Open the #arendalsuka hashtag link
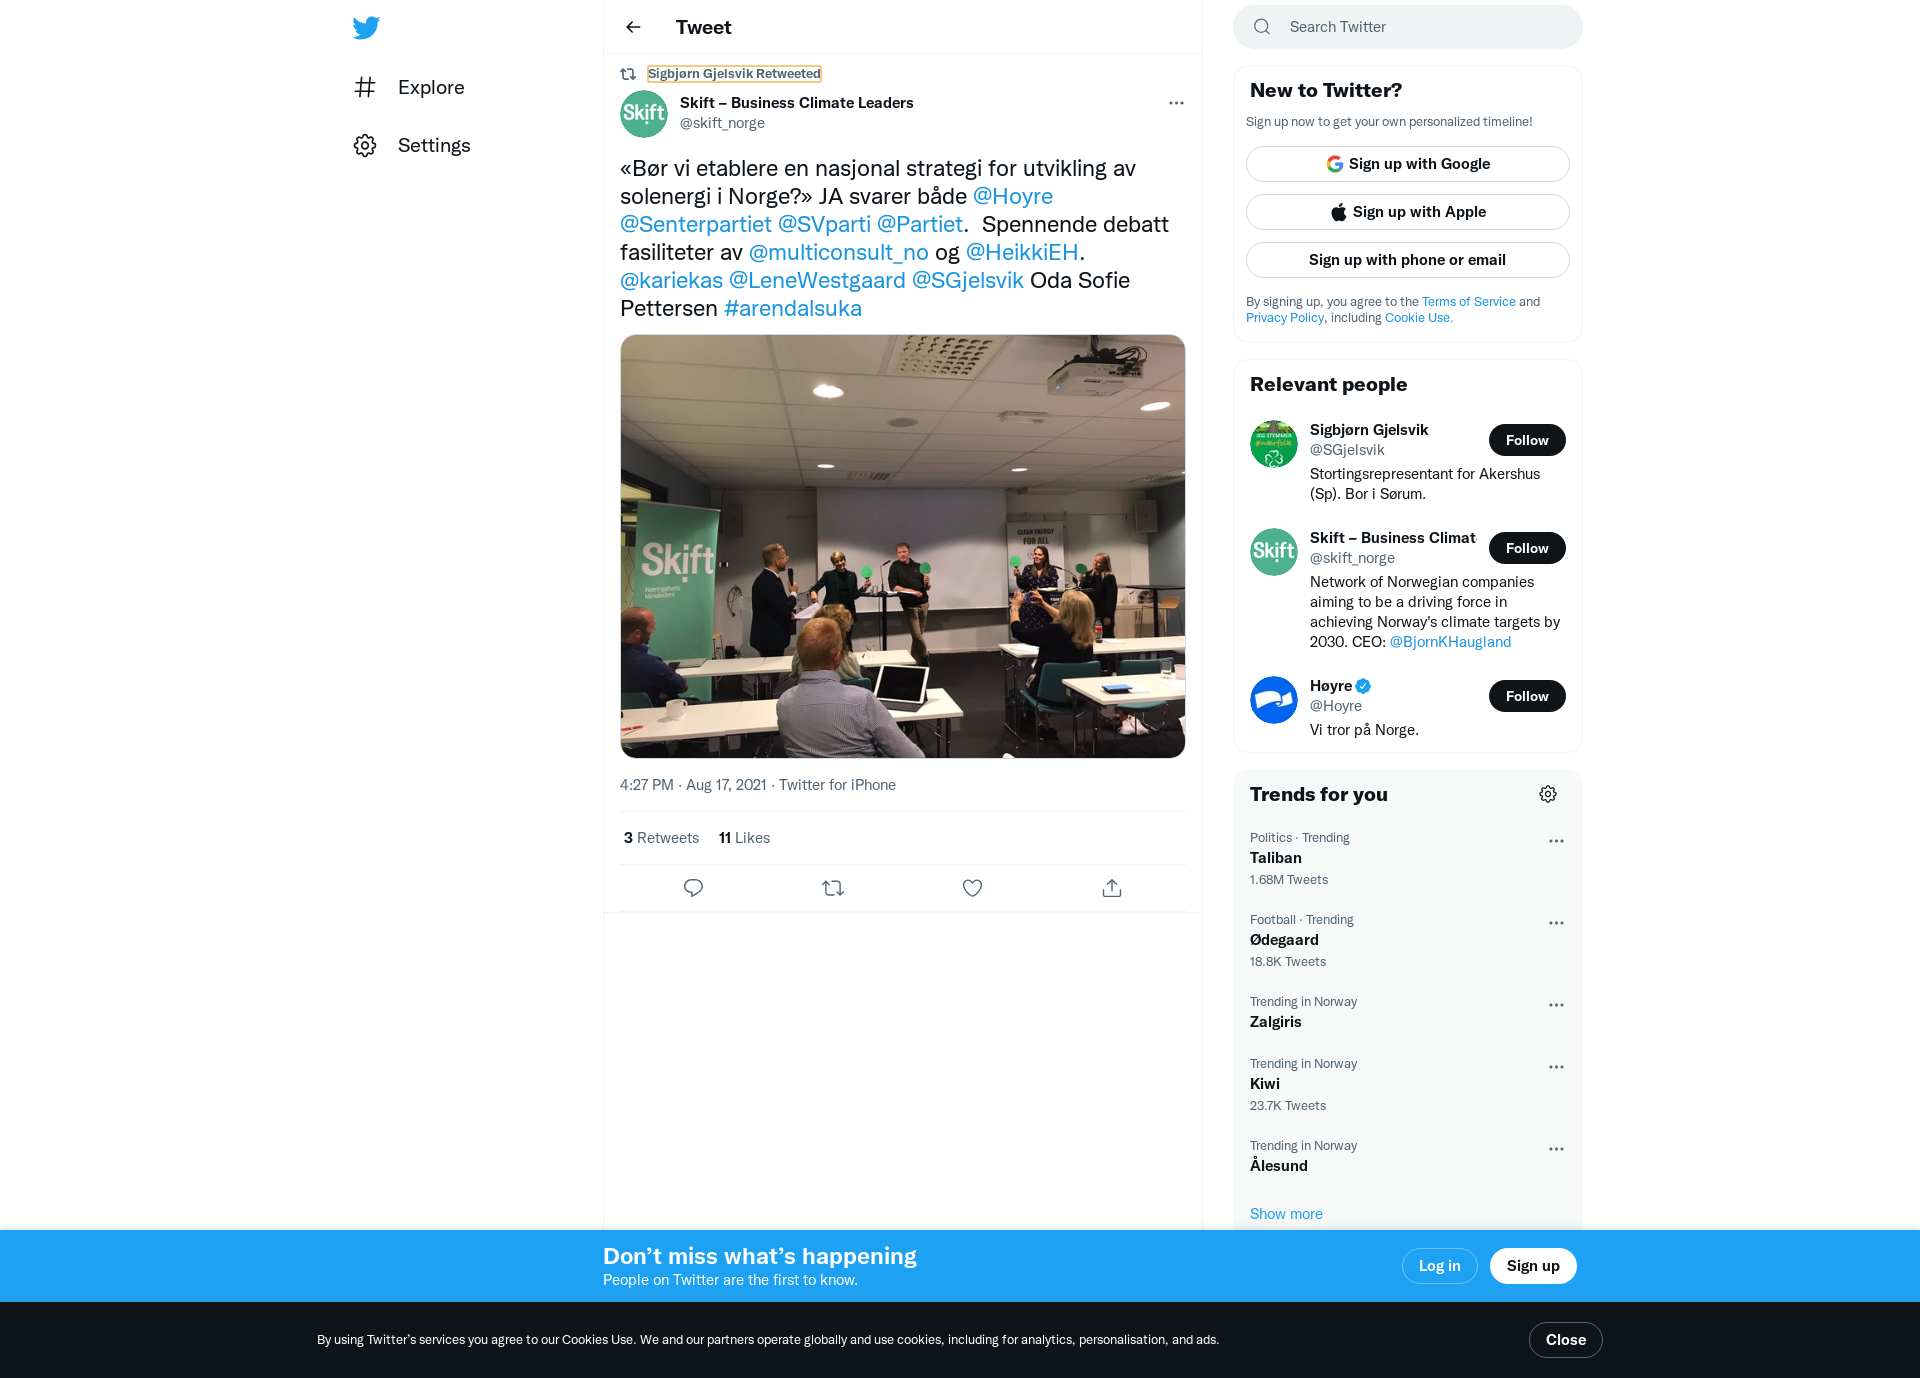Image resolution: width=1920 pixels, height=1378 pixels. click(793, 308)
